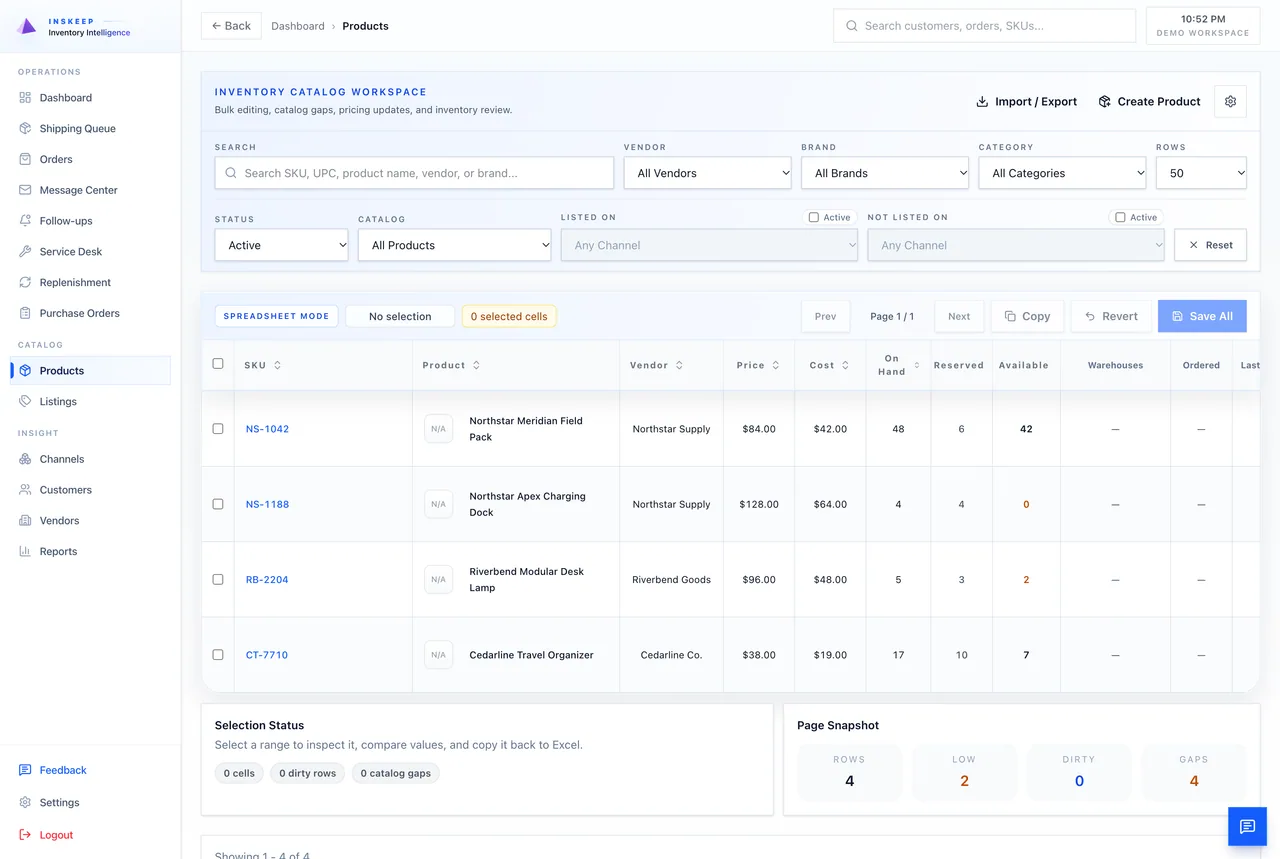Click the Search SKU, UPC, product name field

(x=414, y=173)
